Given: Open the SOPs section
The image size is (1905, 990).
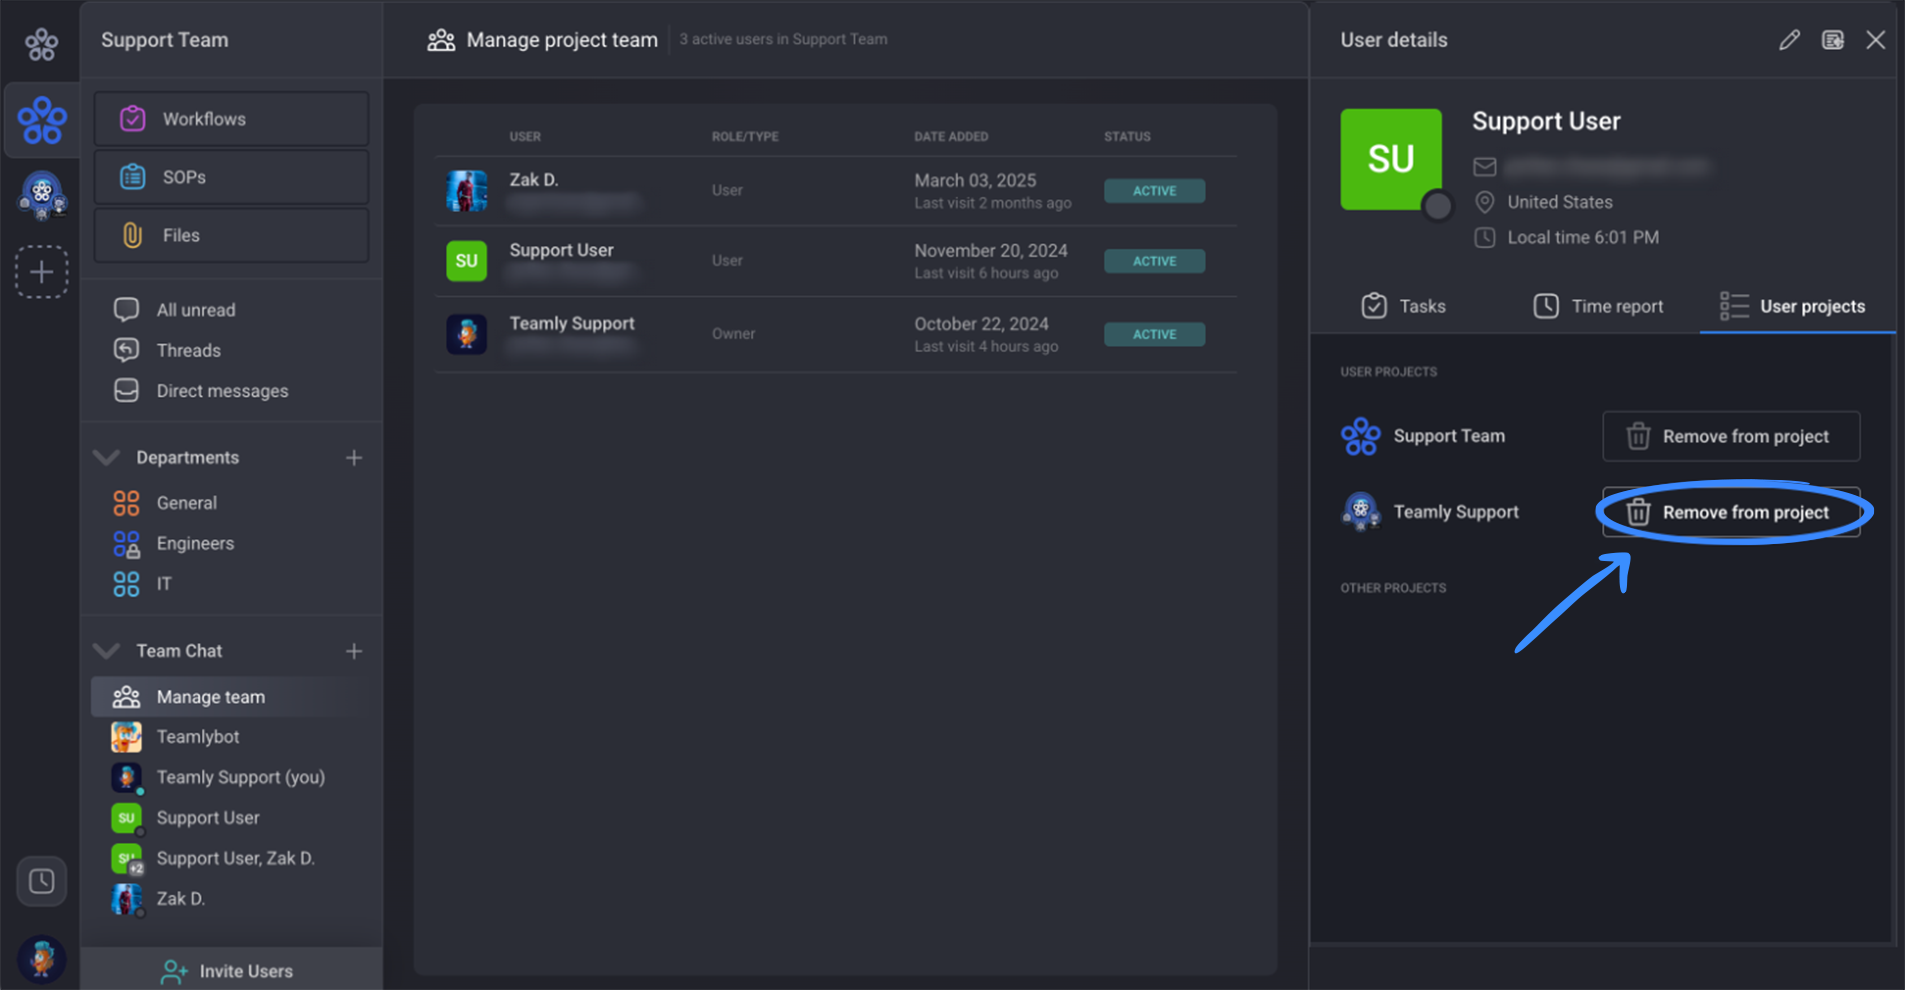Looking at the screenshot, I should (x=231, y=177).
